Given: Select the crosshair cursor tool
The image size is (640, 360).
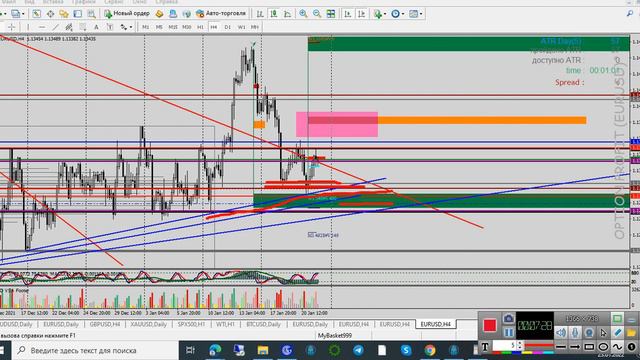Looking at the screenshot, I should pos(11,27).
